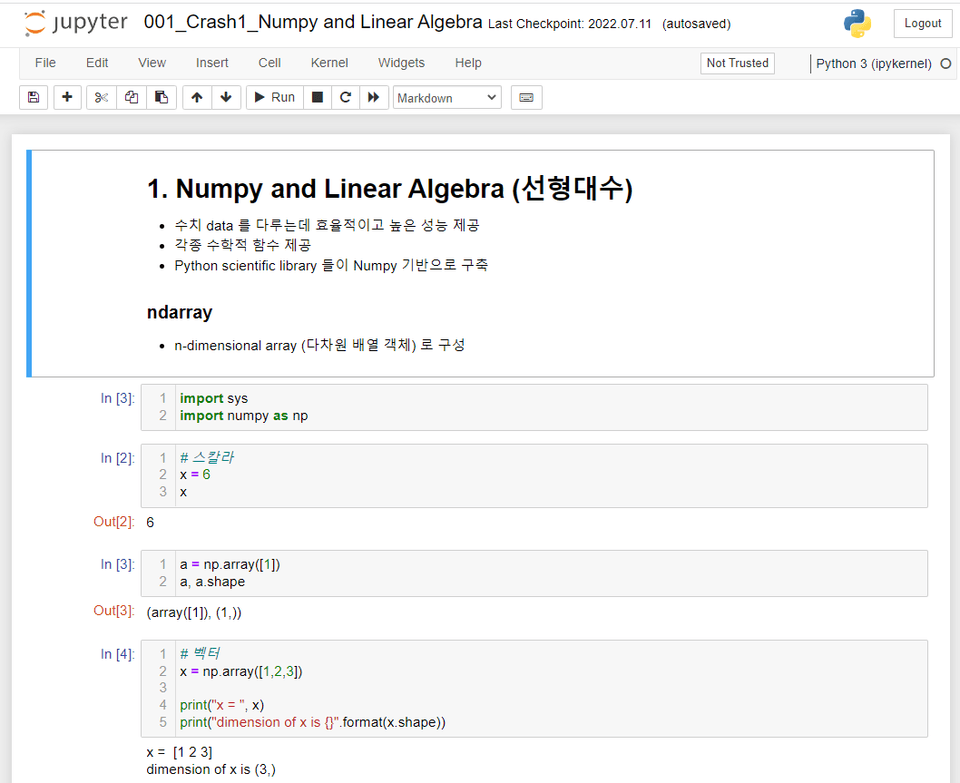Open the Widgets menu
960x783 pixels.
[x=401, y=63]
